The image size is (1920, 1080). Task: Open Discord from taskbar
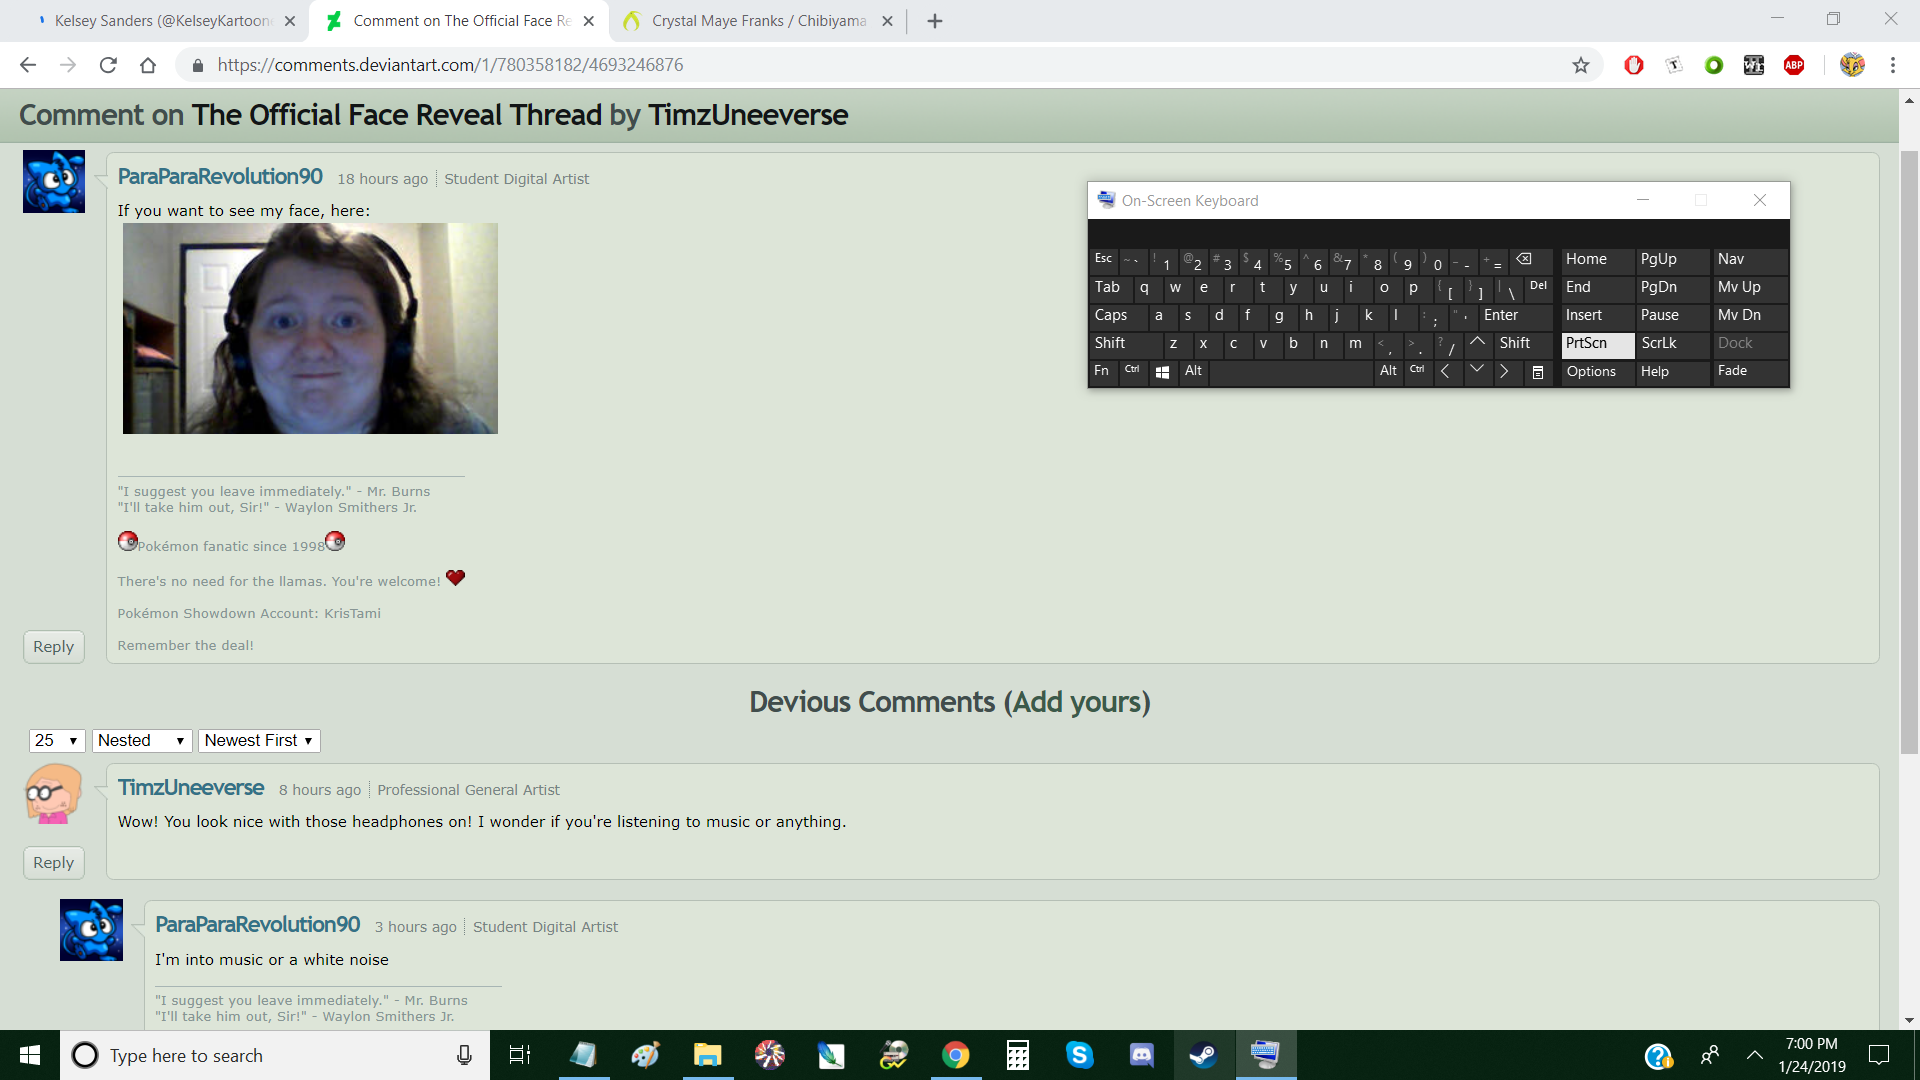1142,1055
